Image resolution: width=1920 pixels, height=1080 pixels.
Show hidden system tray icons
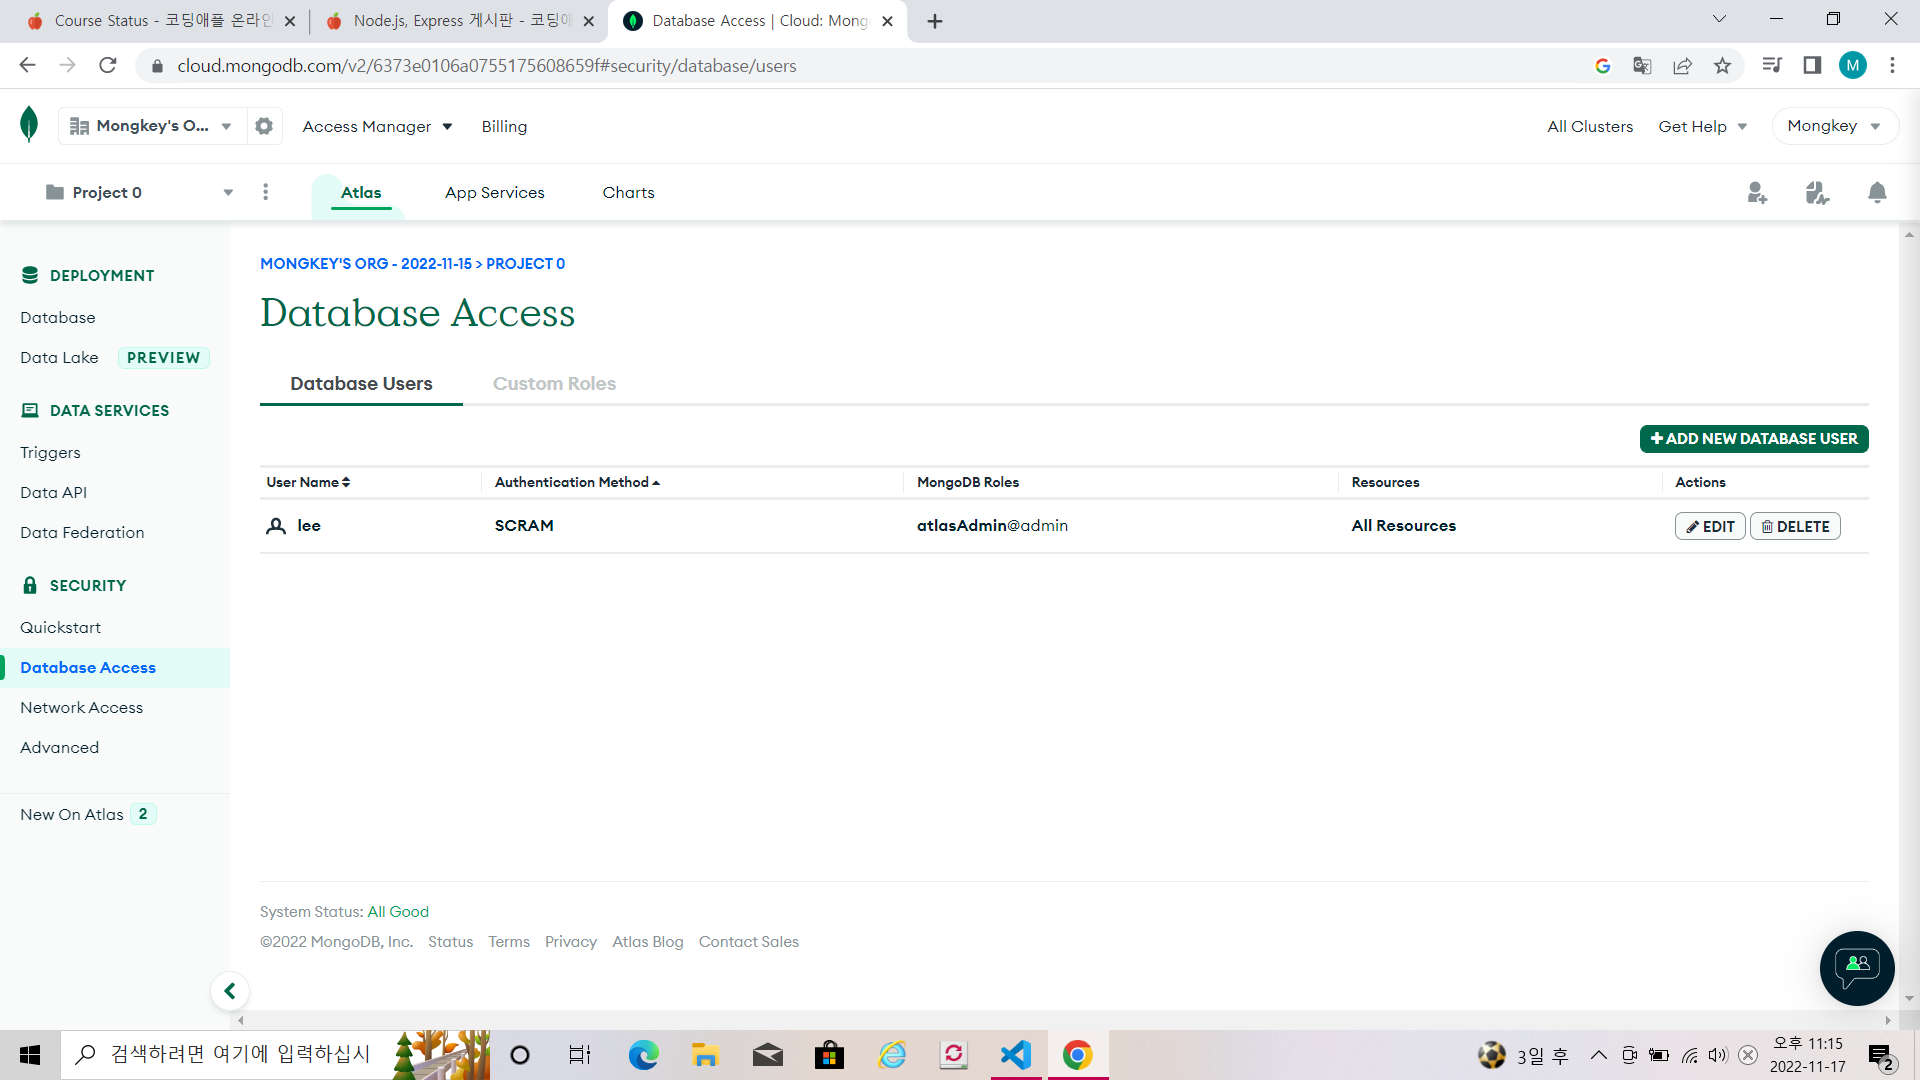tap(1598, 1055)
